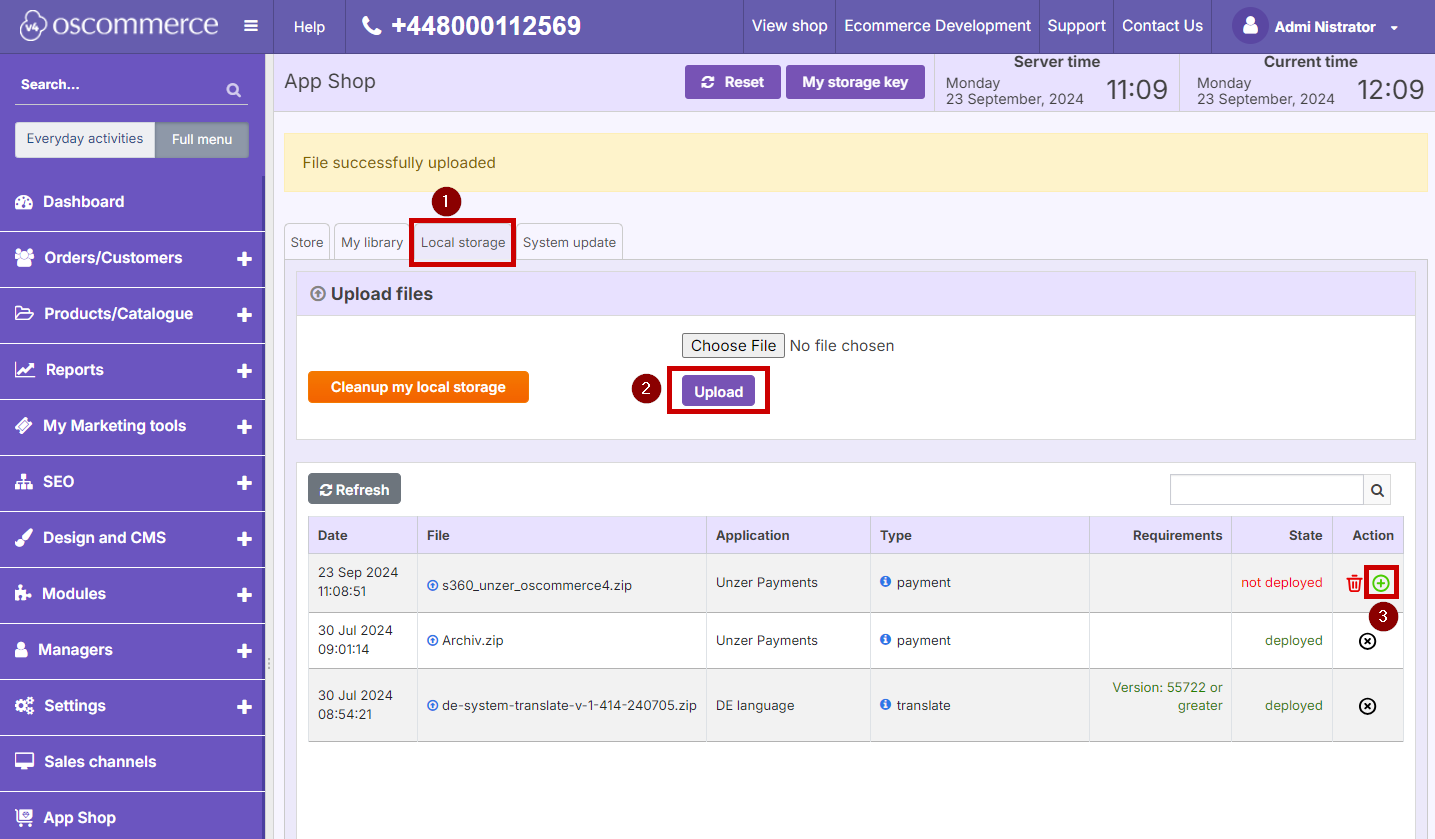The height and width of the screenshot is (839, 1435).
Task: Open Ecommerce Development link
Action: point(937,26)
